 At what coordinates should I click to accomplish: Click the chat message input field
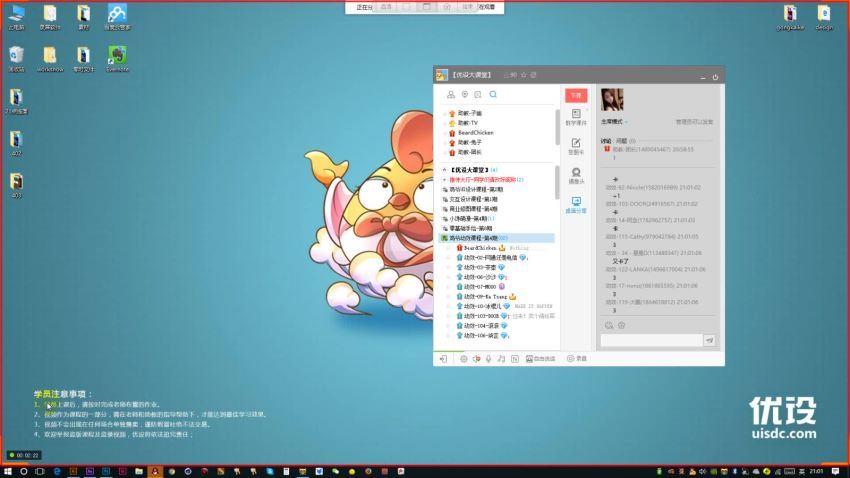(652, 340)
